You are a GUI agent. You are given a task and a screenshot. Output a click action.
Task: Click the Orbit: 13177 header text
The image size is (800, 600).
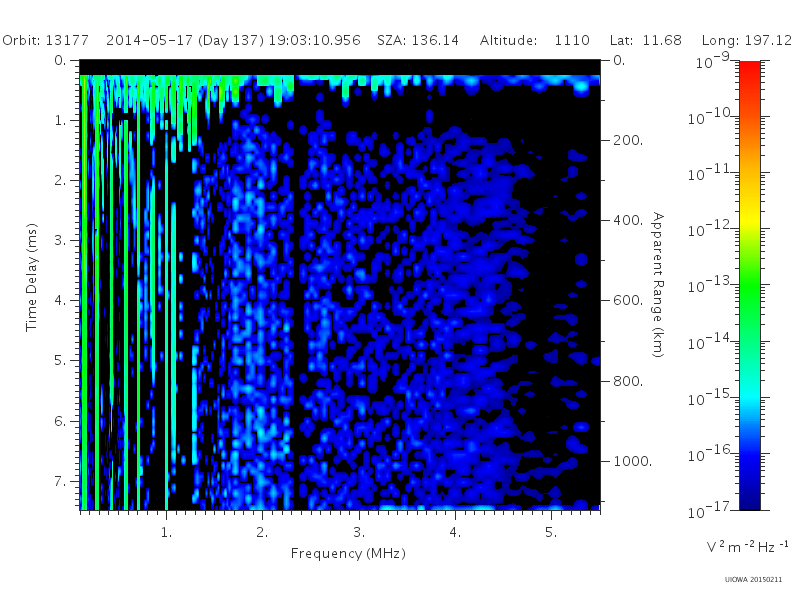point(45,40)
